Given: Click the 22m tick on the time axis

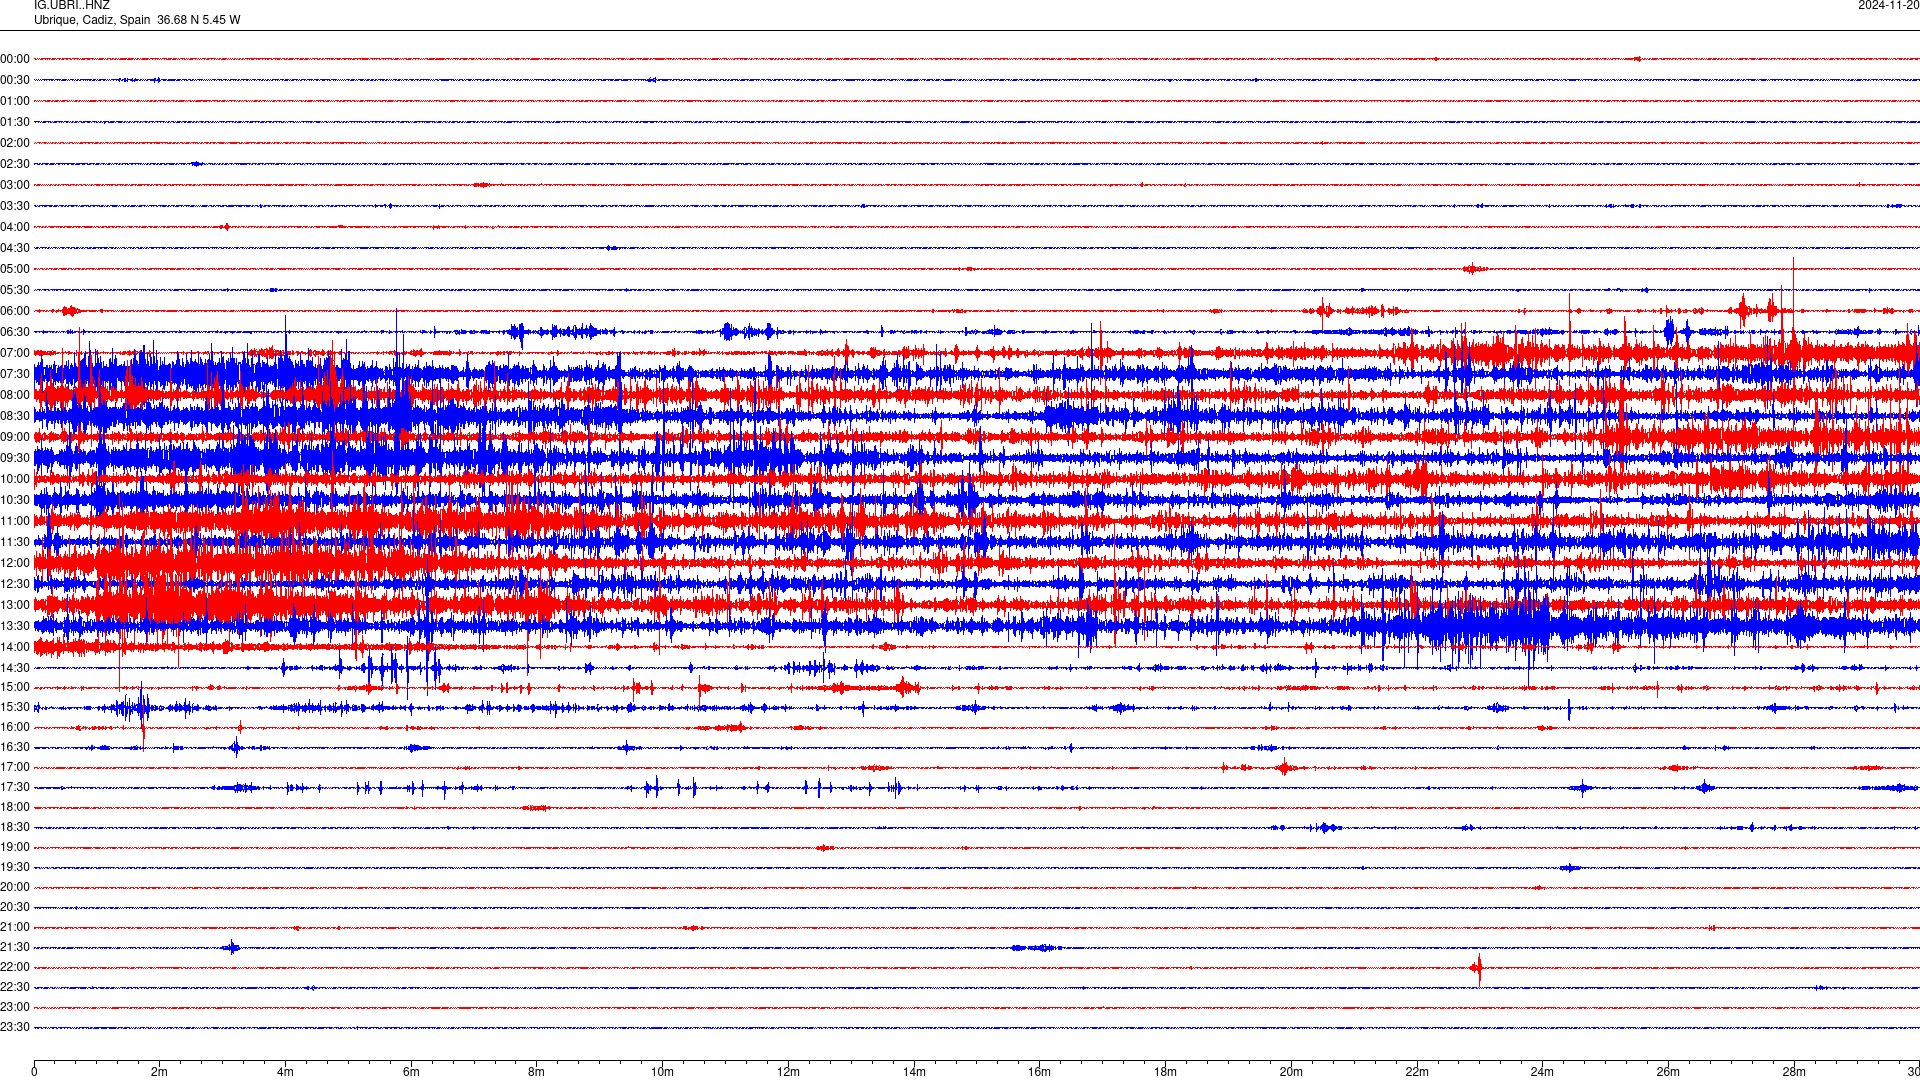Looking at the screenshot, I should (1417, 1072).
